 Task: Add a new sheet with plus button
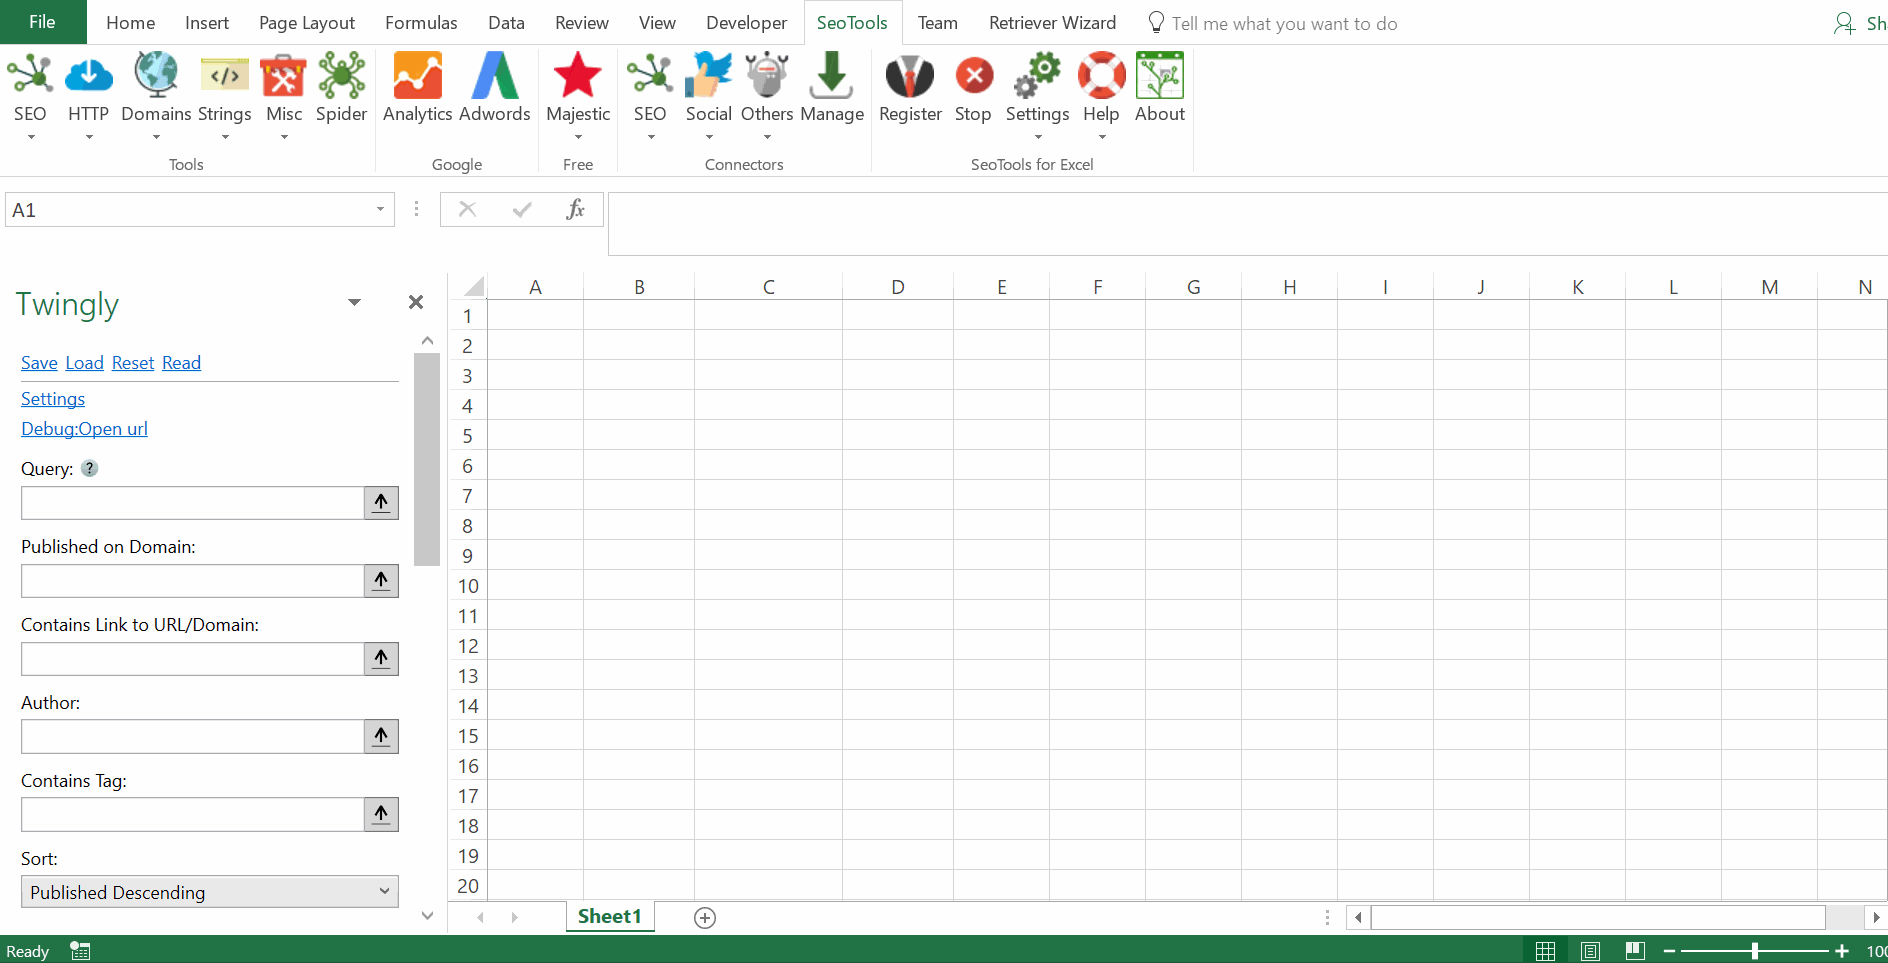(705, 918)
